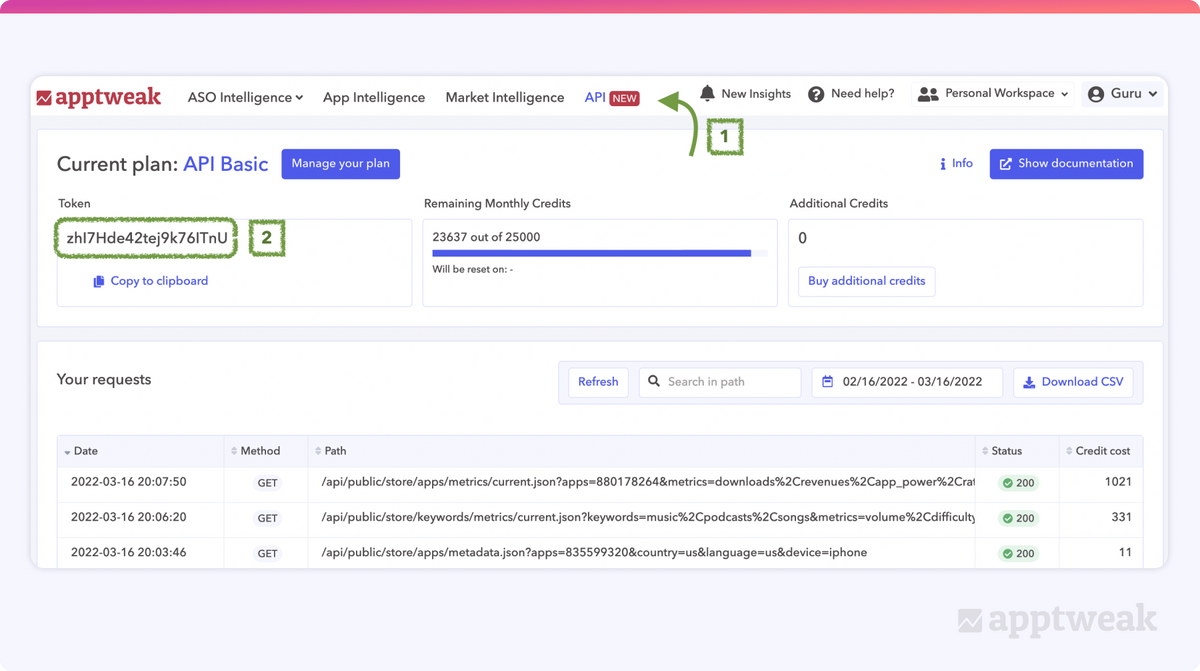Click the calendar icon in date range
The height and width of the screenshot is (671, 1200).
click(x=828, y=382)
